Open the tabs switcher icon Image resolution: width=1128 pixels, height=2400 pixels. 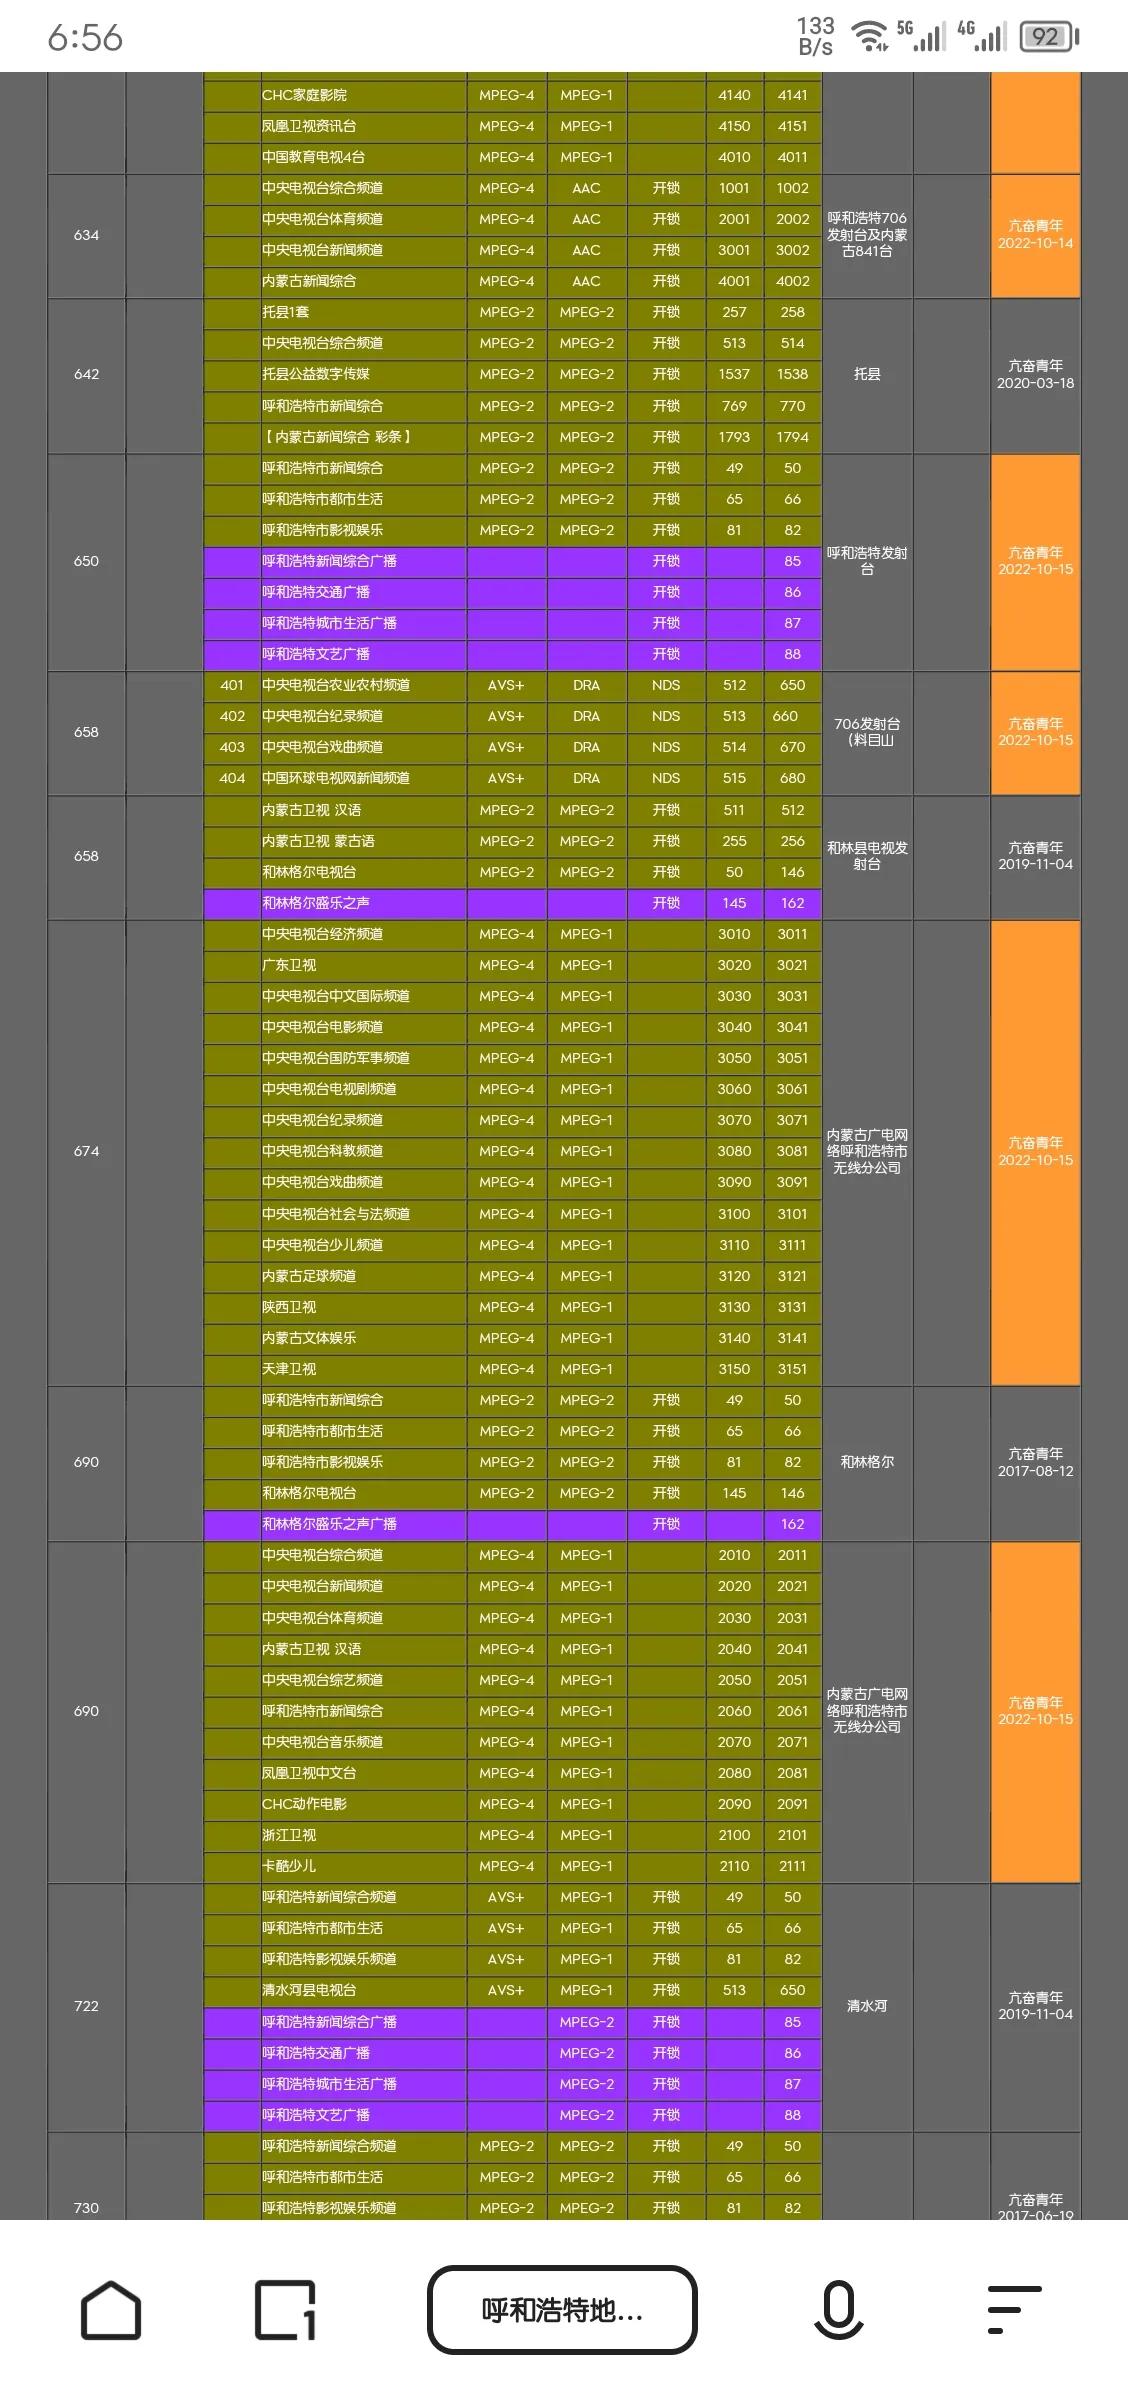coord(286,2310)
